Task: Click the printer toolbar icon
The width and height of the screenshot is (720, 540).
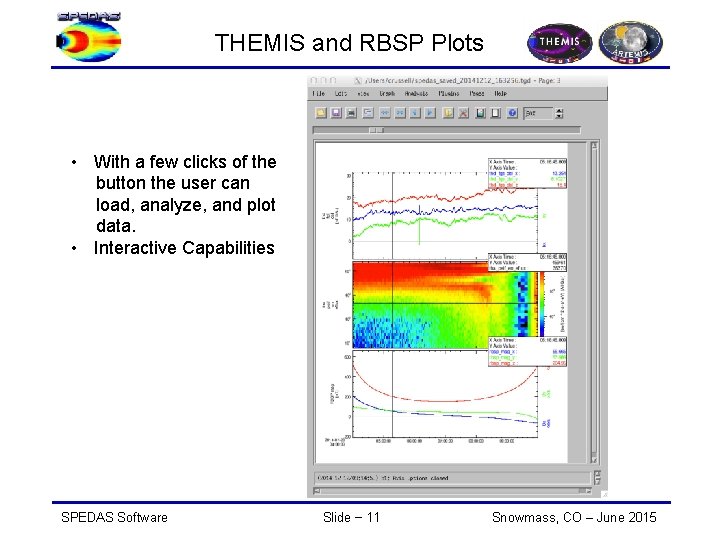Action: tap(351, 112)
